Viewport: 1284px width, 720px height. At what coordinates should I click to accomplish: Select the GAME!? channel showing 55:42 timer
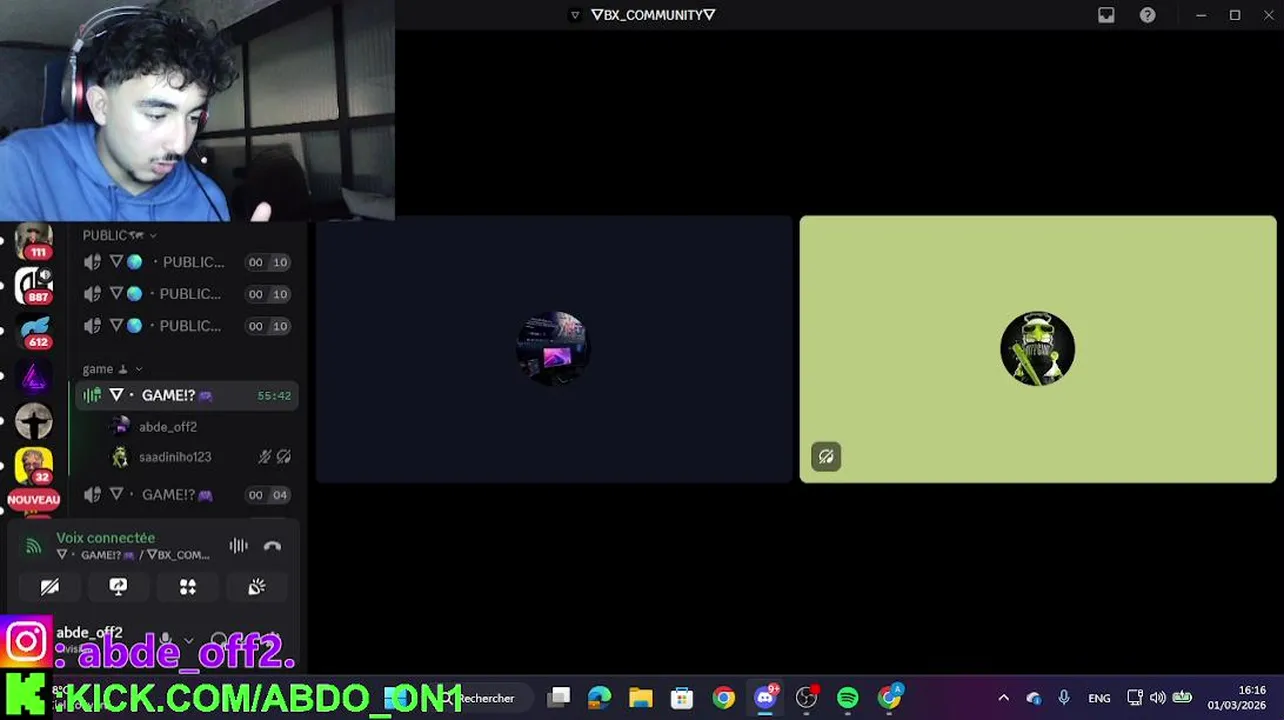pos(188,396)
